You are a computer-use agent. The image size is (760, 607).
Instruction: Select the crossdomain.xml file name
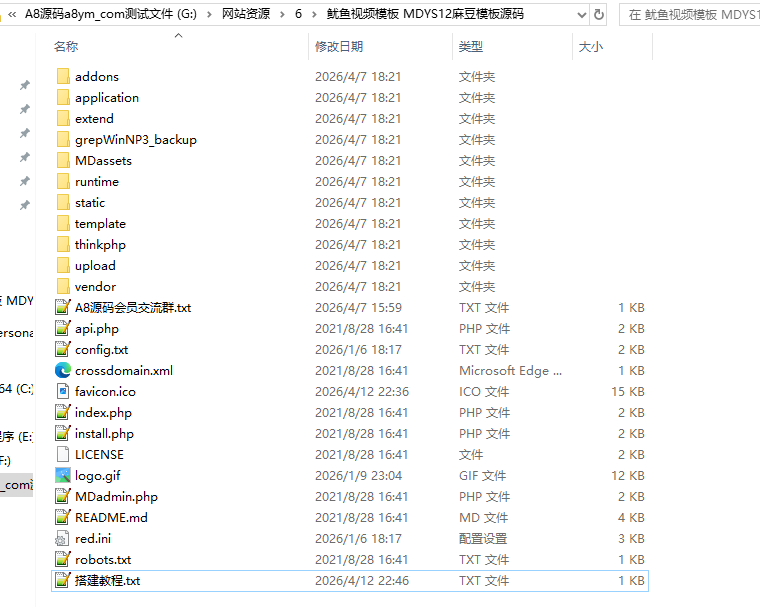coord(124,370)
